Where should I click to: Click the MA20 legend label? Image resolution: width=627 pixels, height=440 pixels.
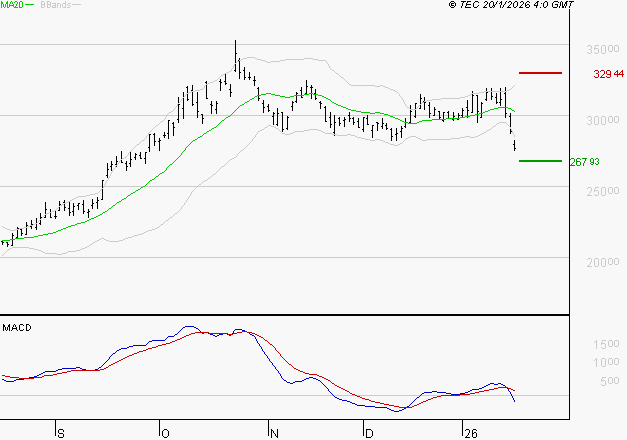[12, 5]
